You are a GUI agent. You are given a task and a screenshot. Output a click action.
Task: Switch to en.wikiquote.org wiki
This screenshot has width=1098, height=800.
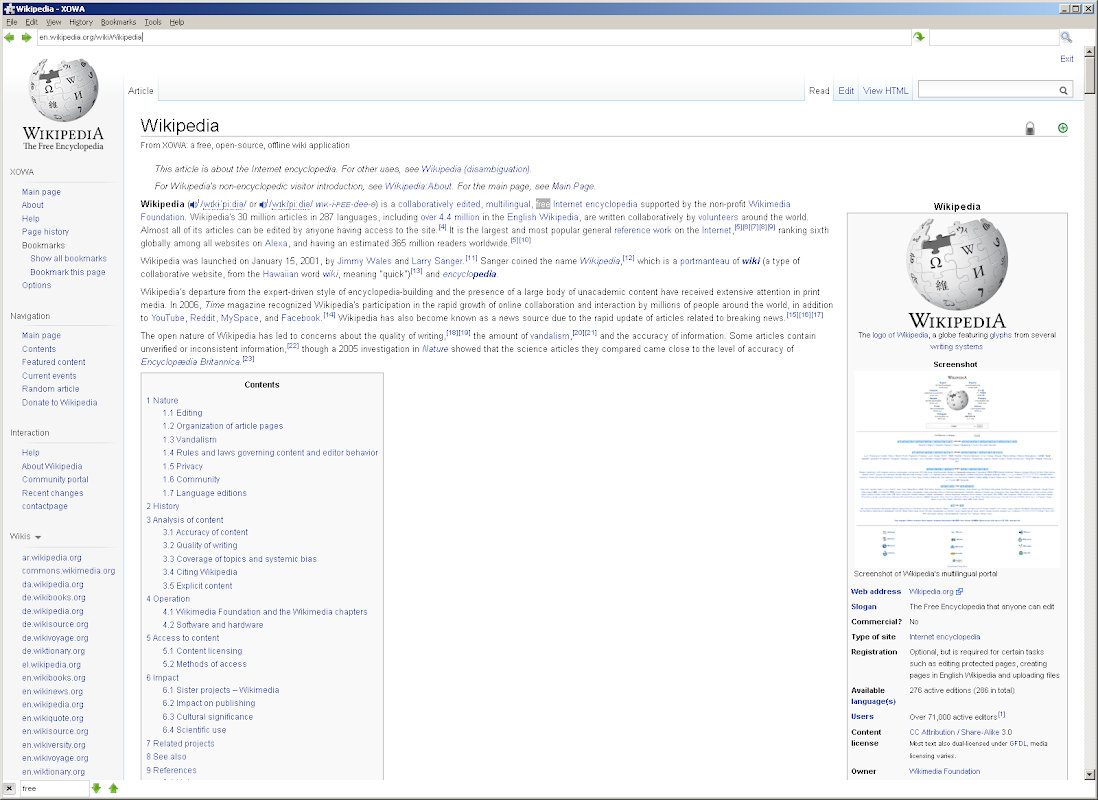53,718
